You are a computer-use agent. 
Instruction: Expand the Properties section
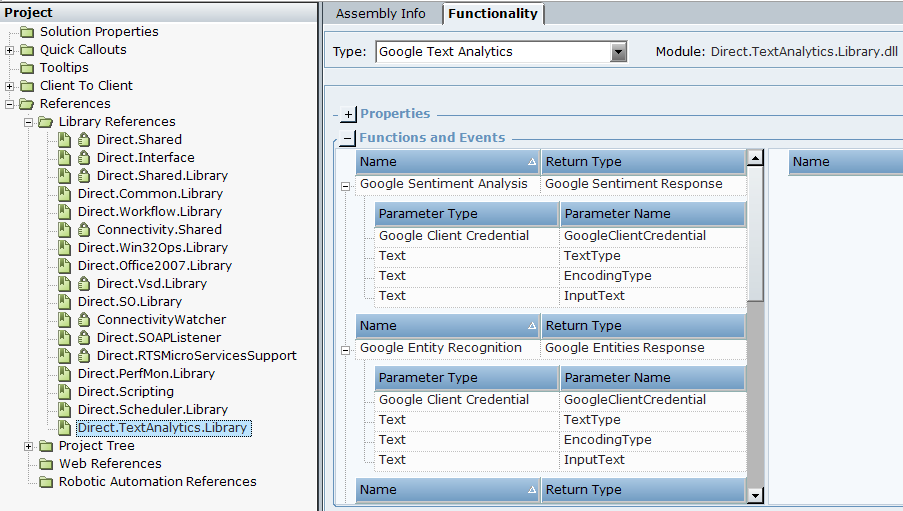(x=348, y=115)
